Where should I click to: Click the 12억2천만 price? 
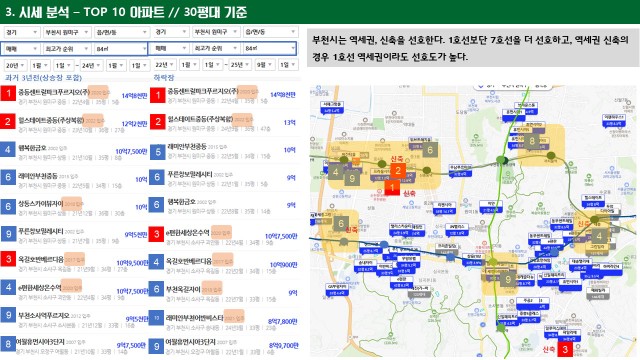pos(134,124)
